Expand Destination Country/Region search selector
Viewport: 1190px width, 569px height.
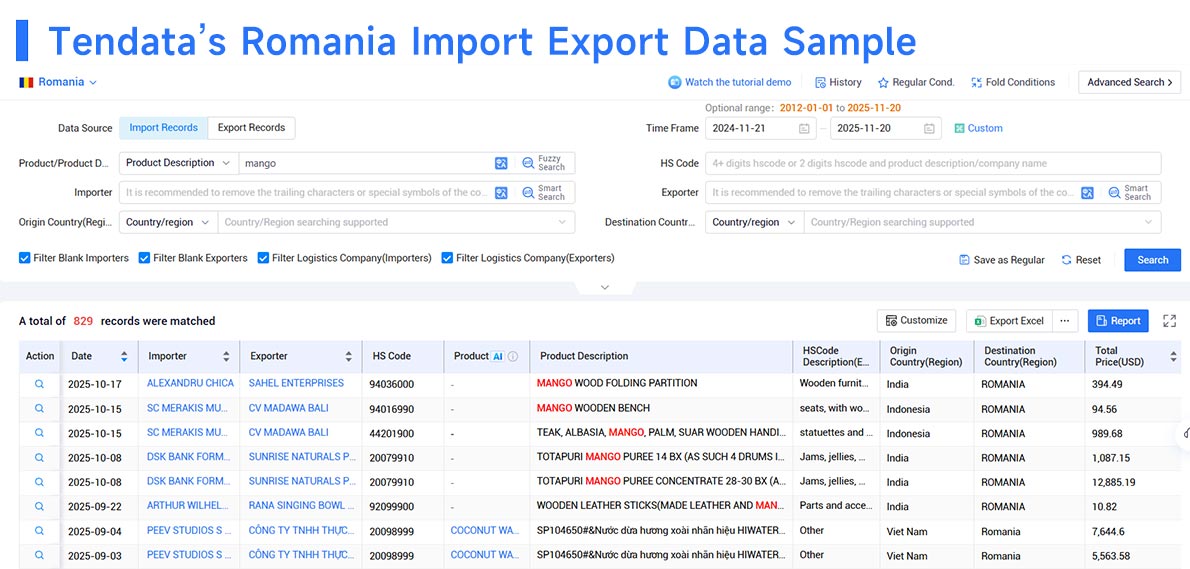coord(982,222)
